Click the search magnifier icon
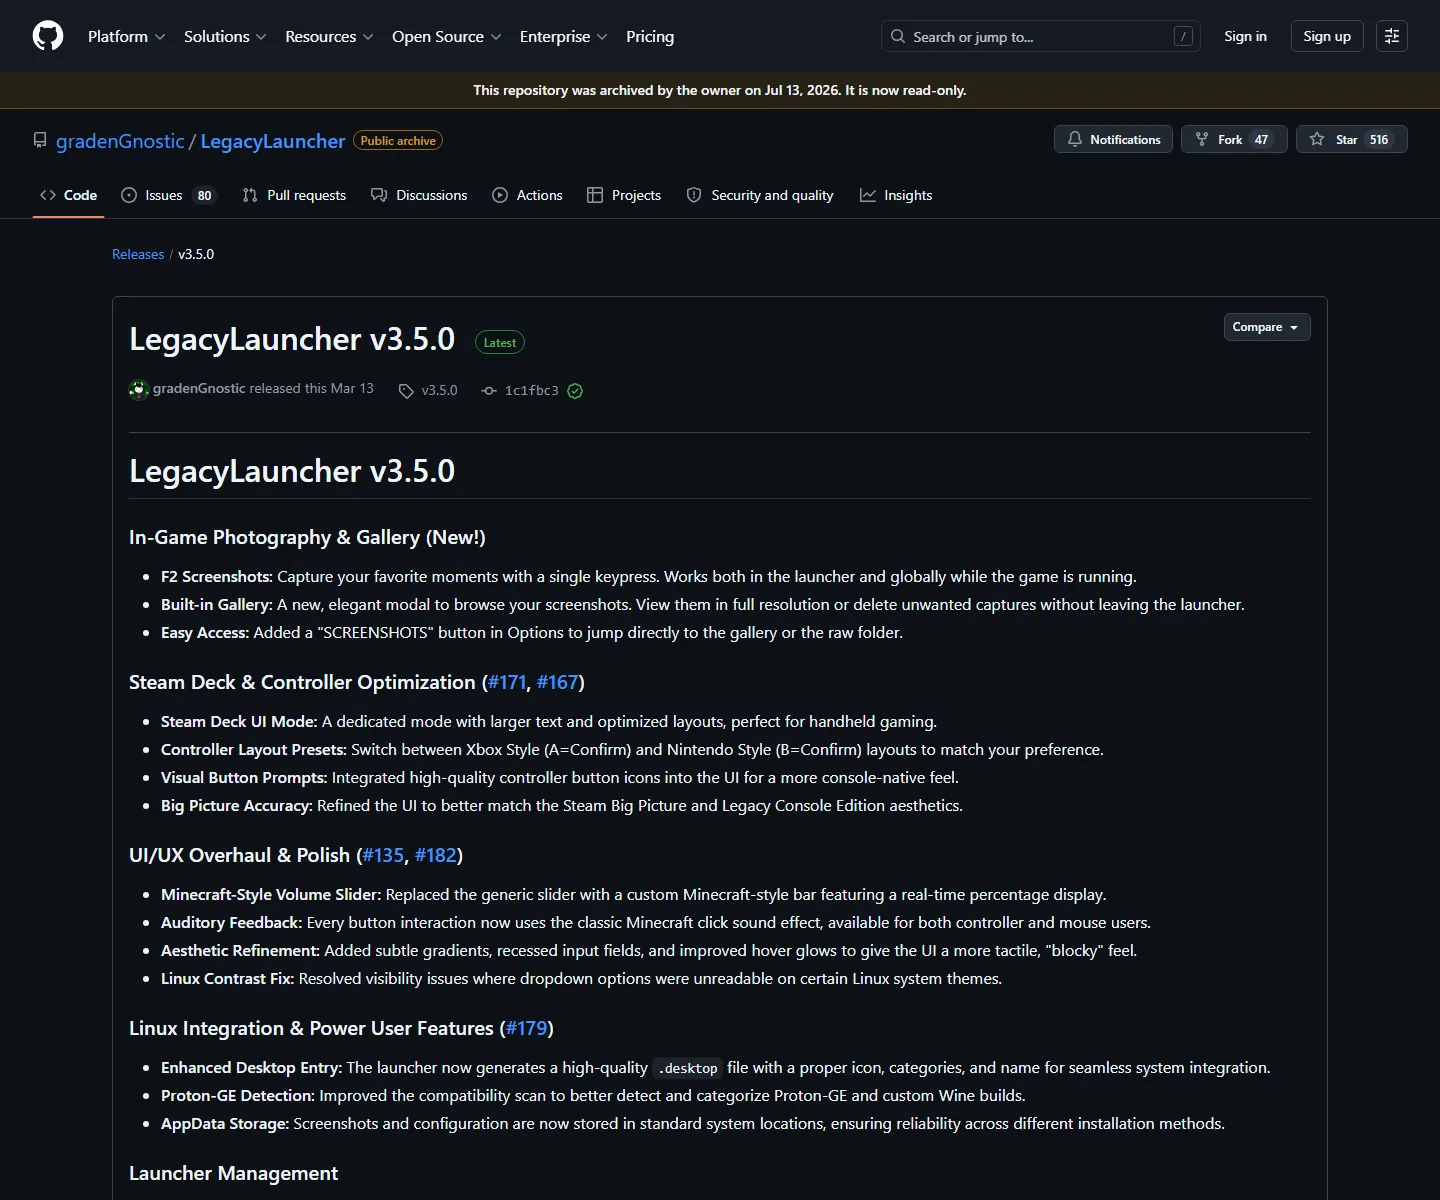 (x=898, y=36)
